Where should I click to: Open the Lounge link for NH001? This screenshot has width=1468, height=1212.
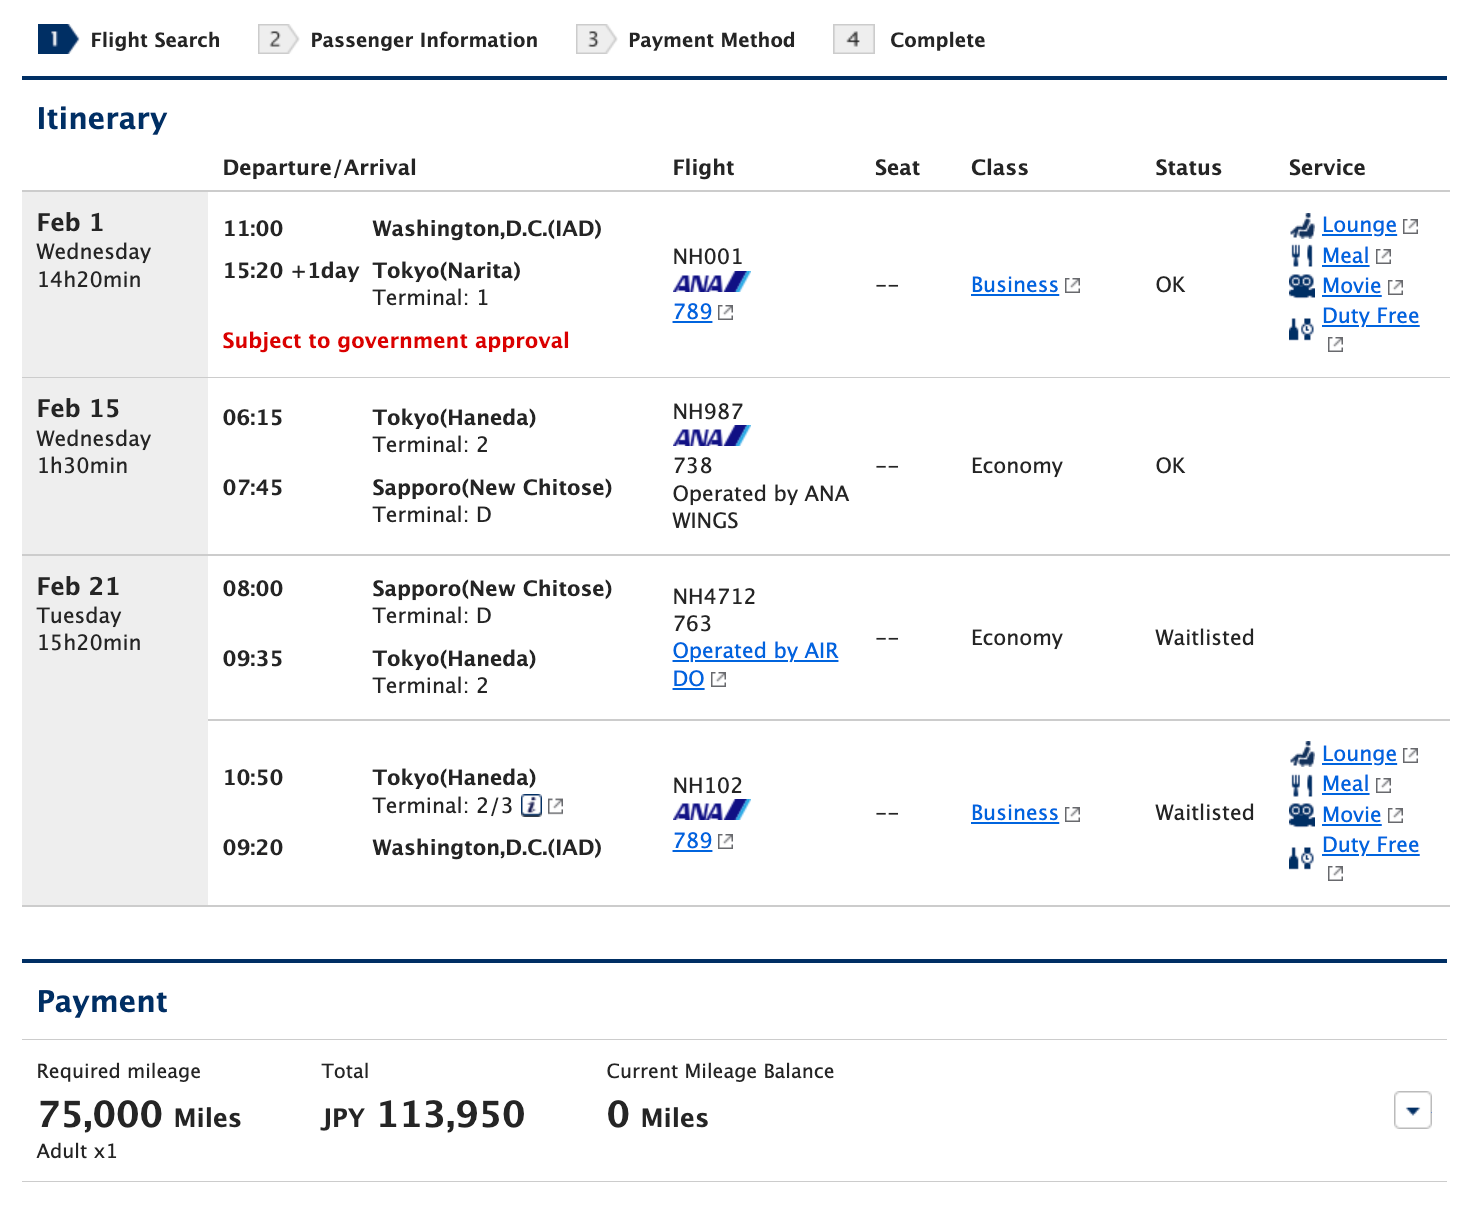tap(1358, 225)
